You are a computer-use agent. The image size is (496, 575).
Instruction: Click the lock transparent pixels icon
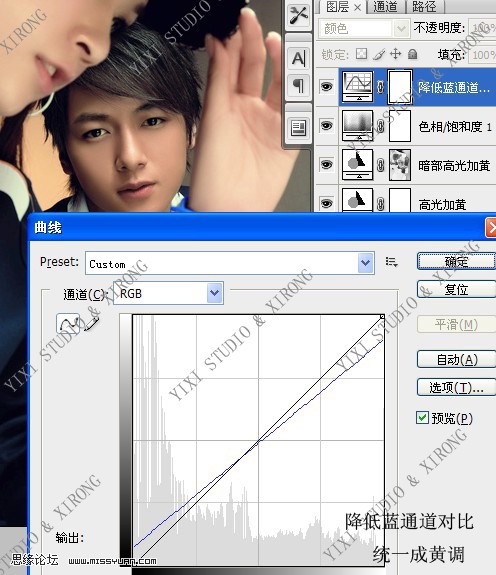(x=361, y=54)
